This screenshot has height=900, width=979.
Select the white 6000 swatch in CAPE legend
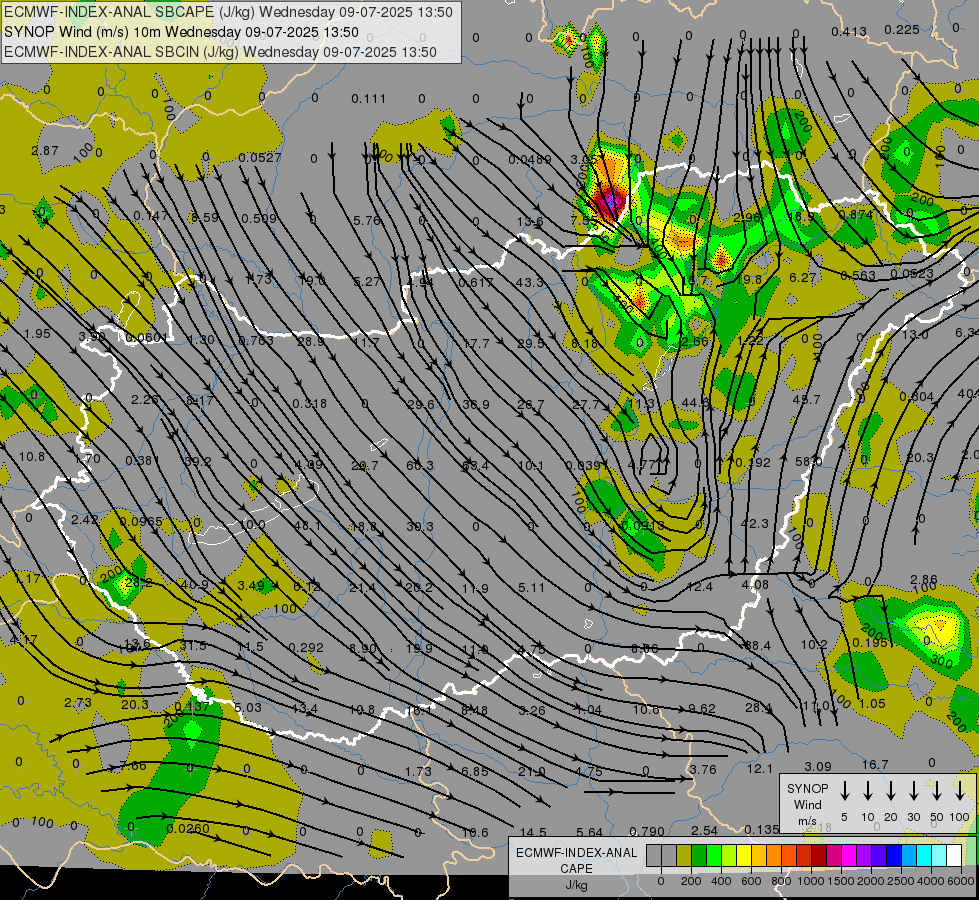954,855
